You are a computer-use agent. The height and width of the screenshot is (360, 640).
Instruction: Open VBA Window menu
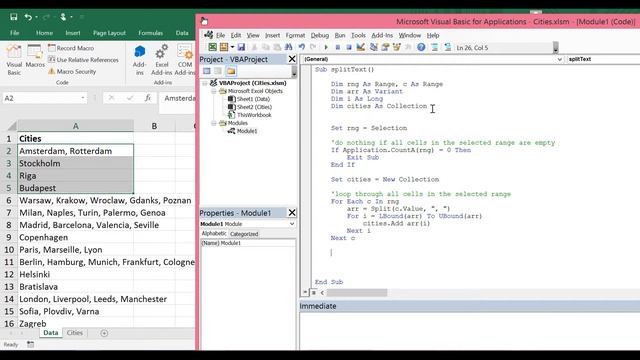click(409, 36)
